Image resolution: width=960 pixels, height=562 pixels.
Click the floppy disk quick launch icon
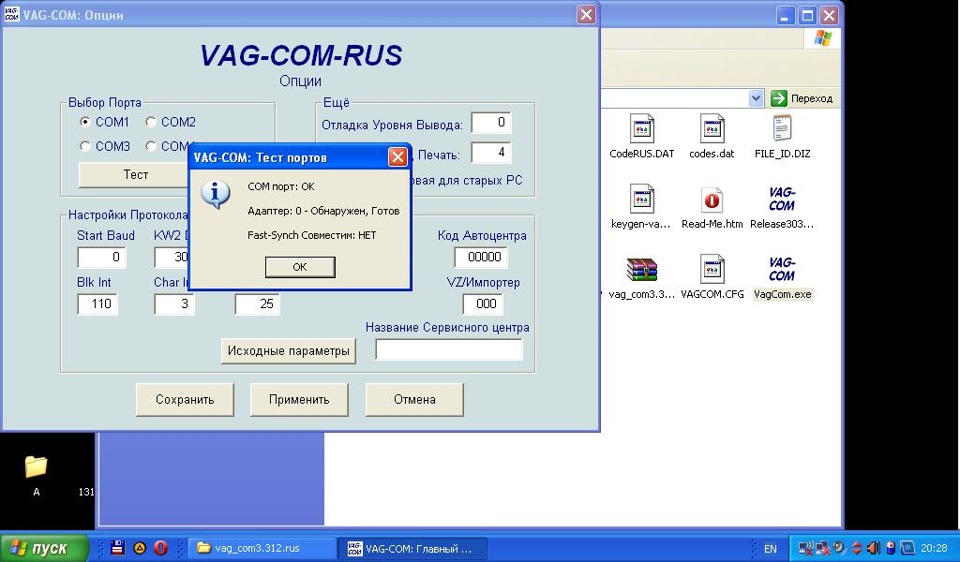point(117,548)
